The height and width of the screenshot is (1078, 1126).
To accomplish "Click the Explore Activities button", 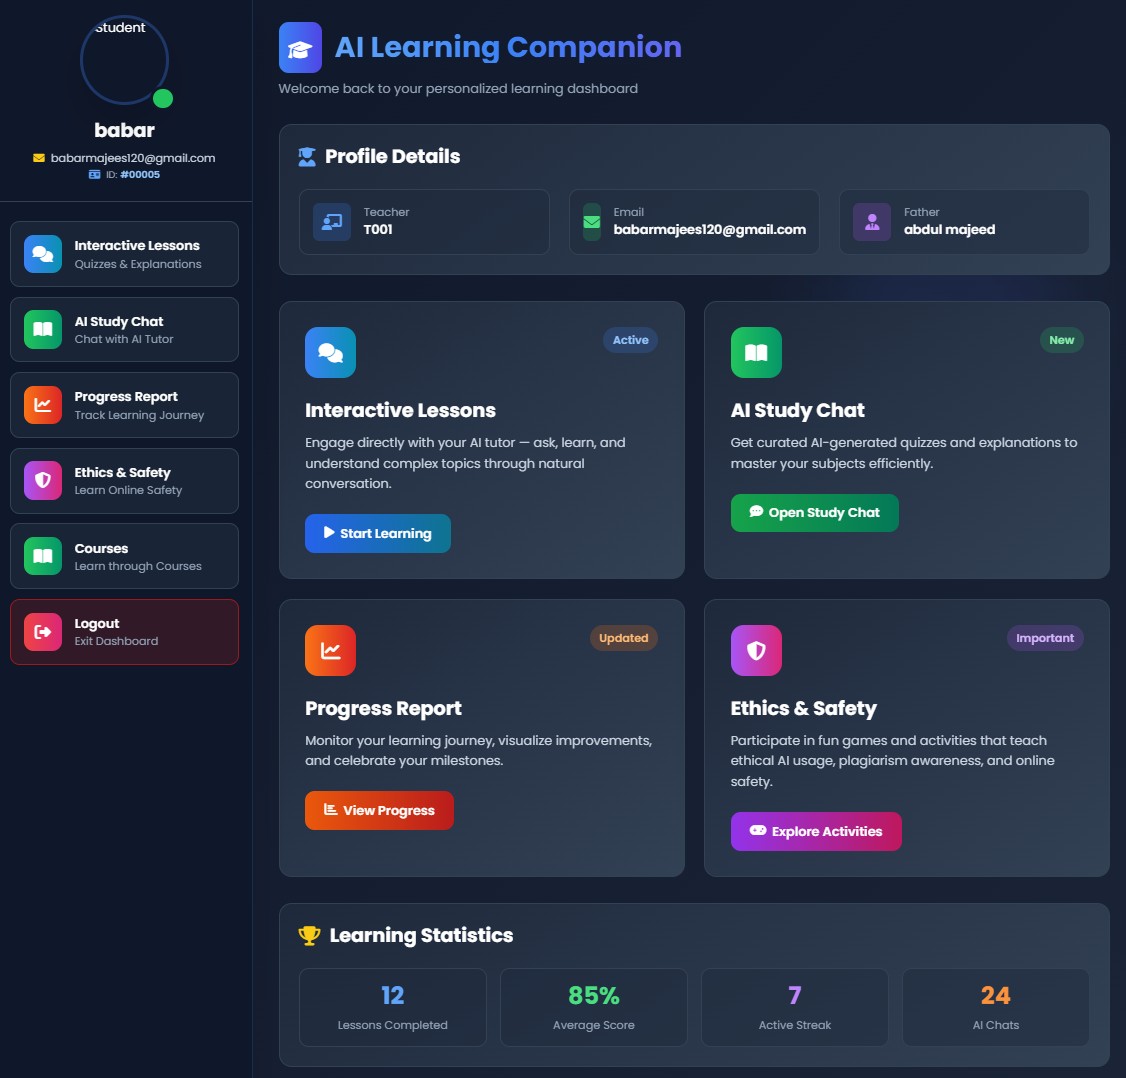I will point(815,831).
